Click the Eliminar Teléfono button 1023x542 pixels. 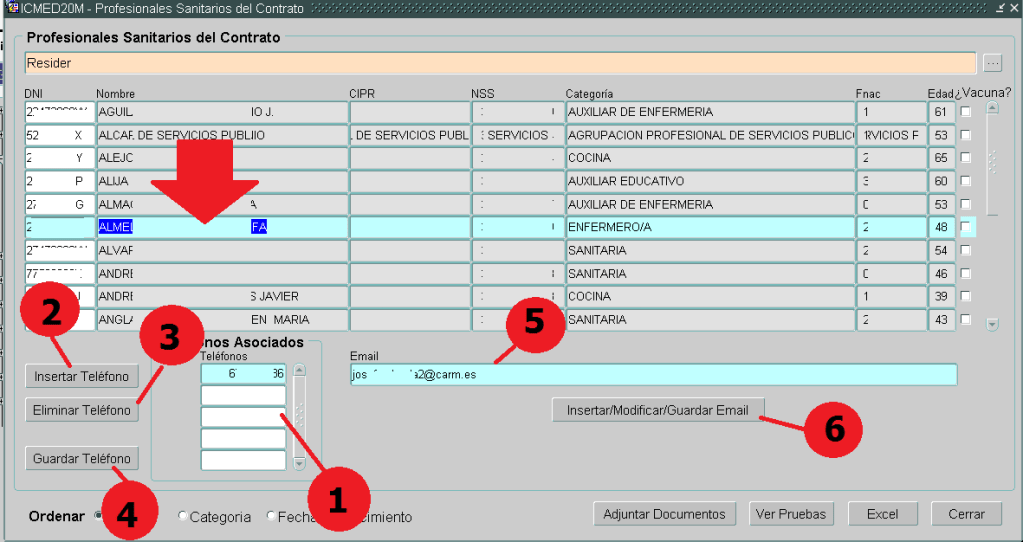pos(81,410)
